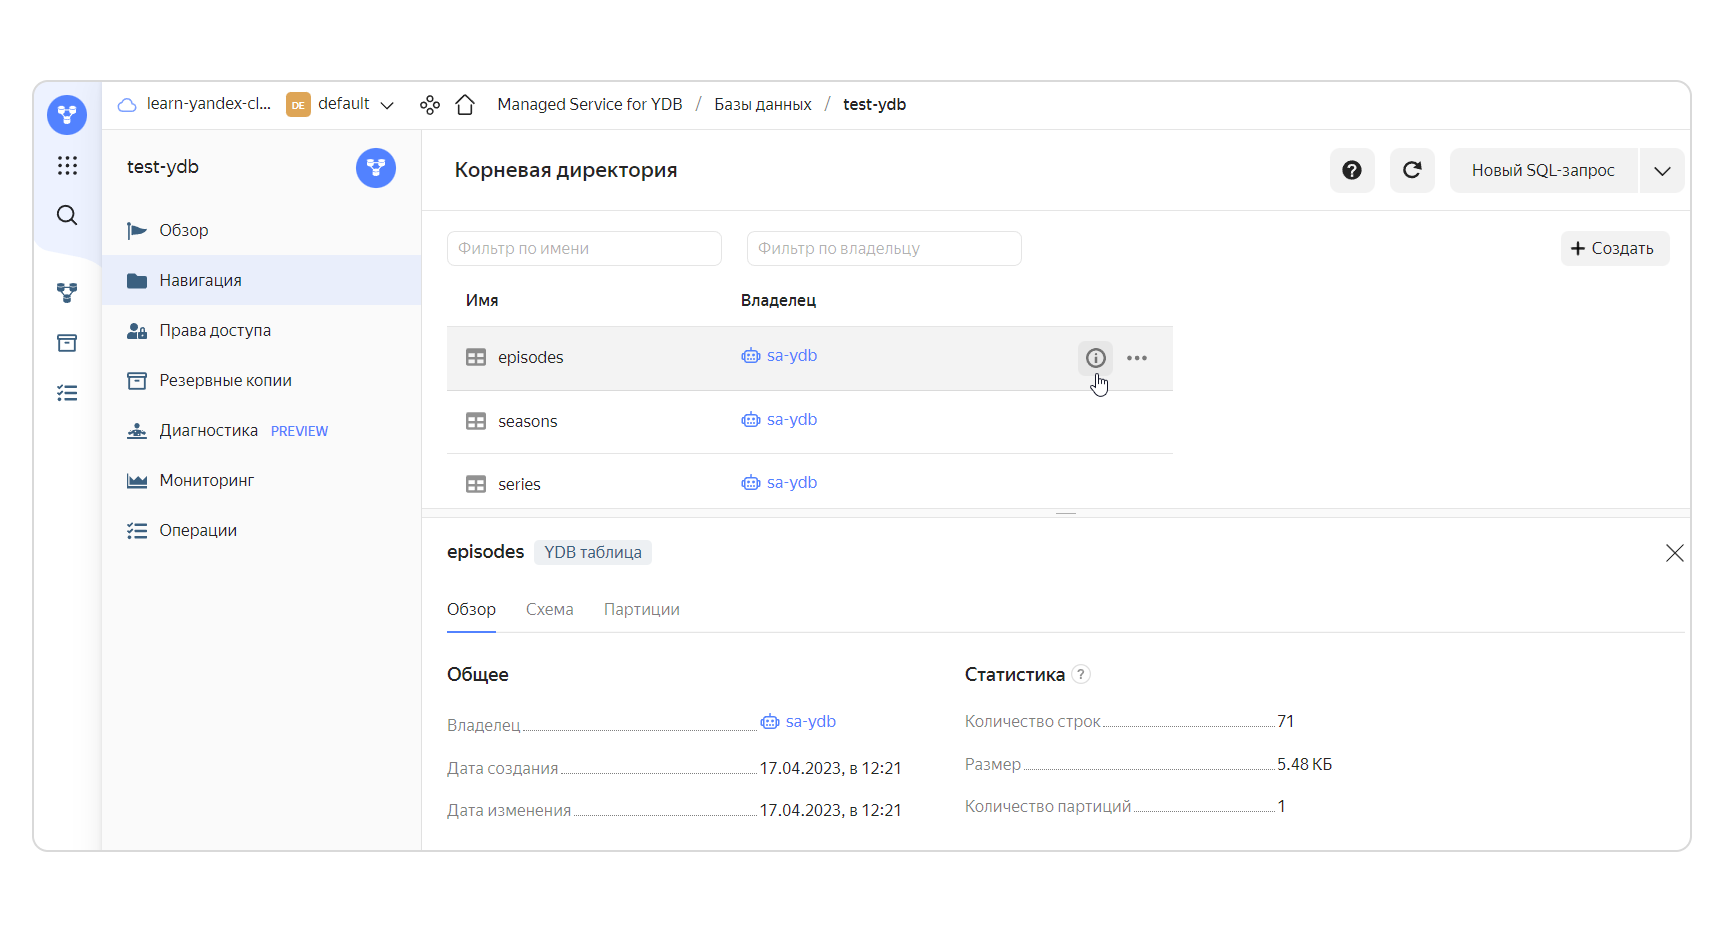The height and width of the screenshot is (932, 1724).
Task: Switch to the Партиции tab
Action: click(642, 609)
